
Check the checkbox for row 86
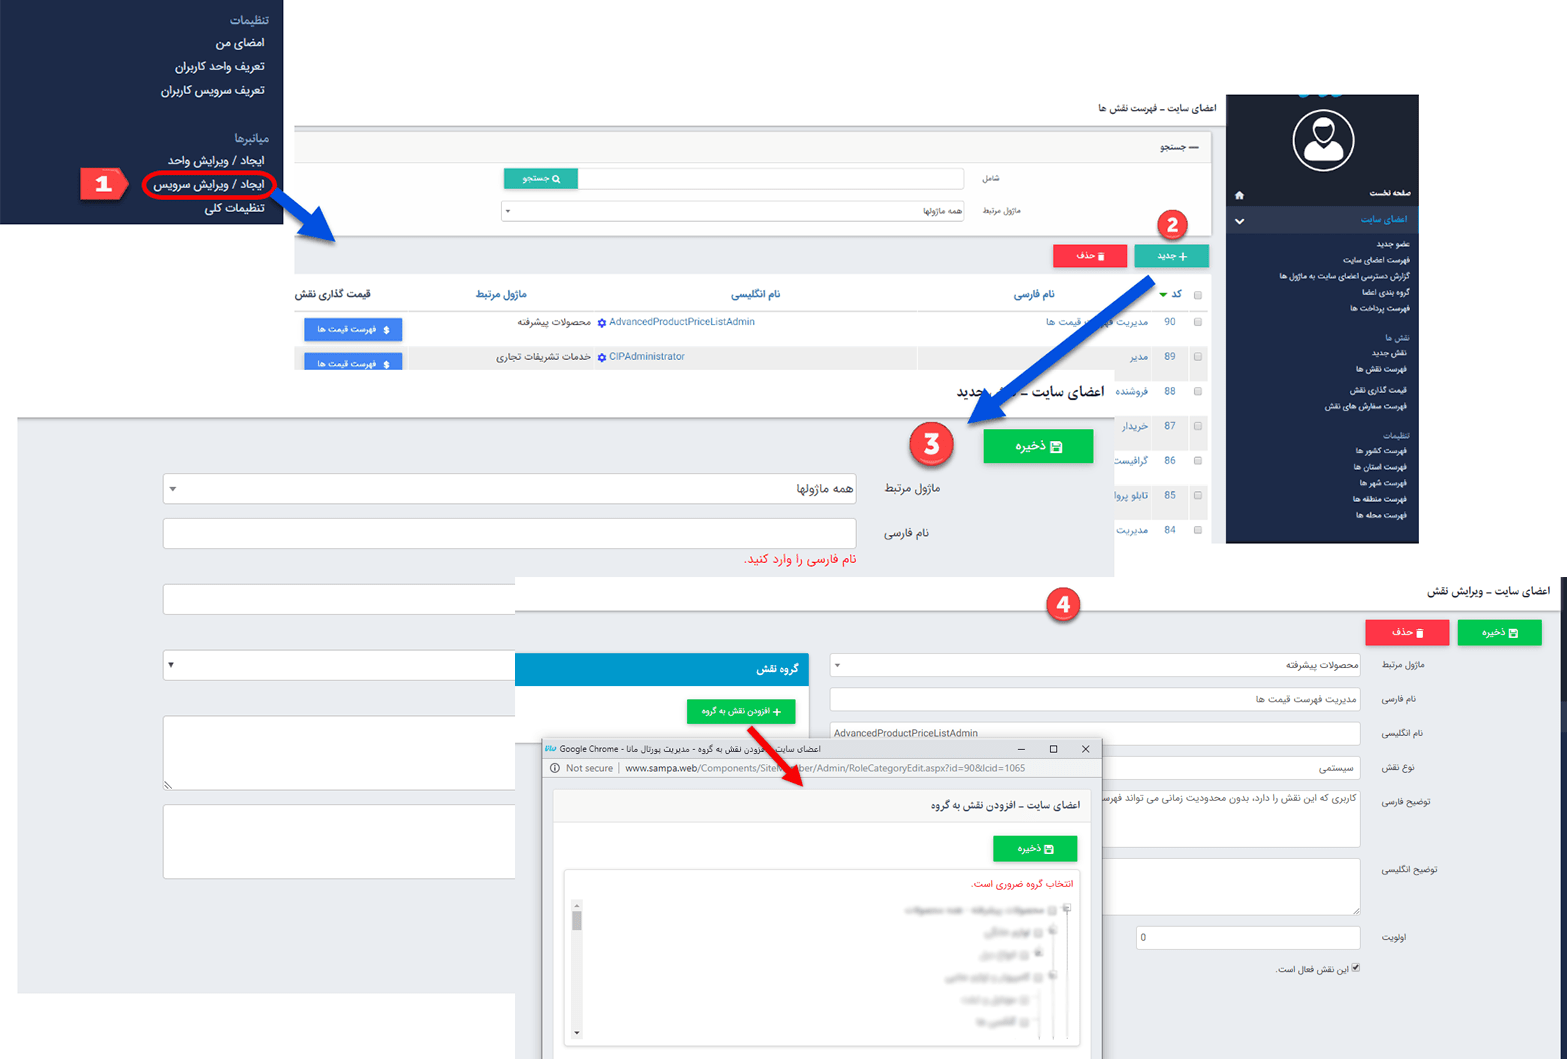tap(1198, 460)
